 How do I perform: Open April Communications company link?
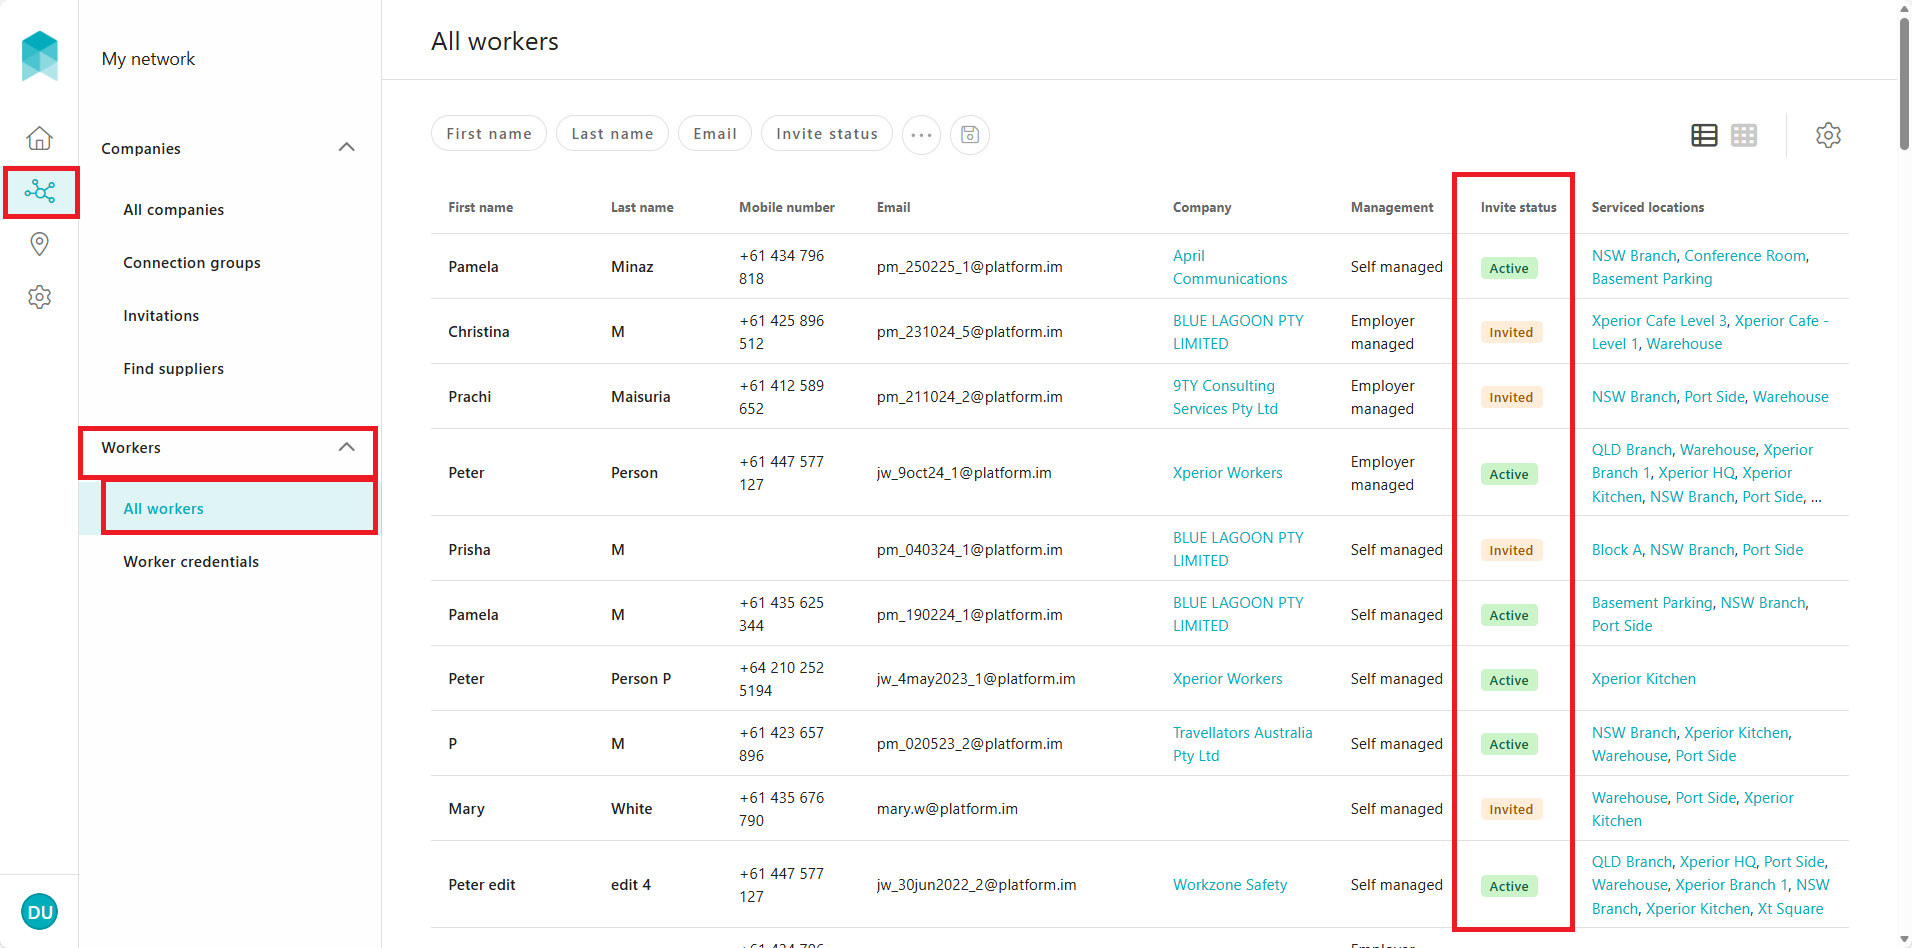[1230, 267]
